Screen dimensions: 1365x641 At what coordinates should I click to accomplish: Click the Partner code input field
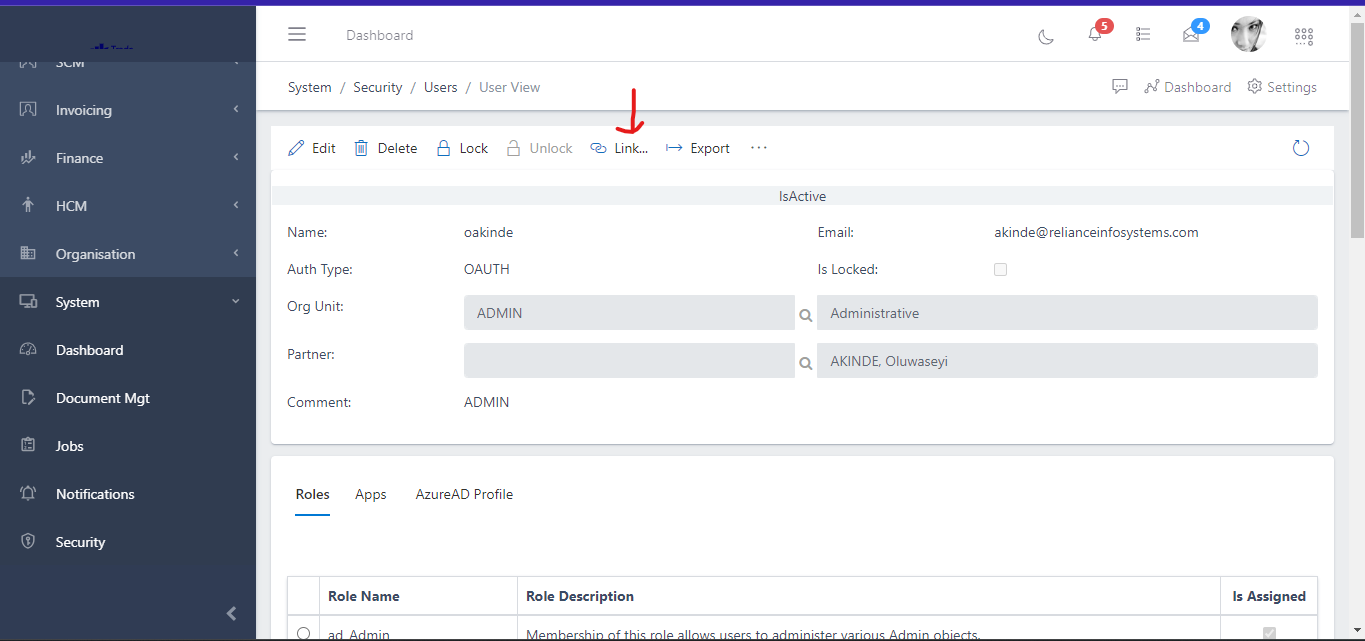(629, 361)
